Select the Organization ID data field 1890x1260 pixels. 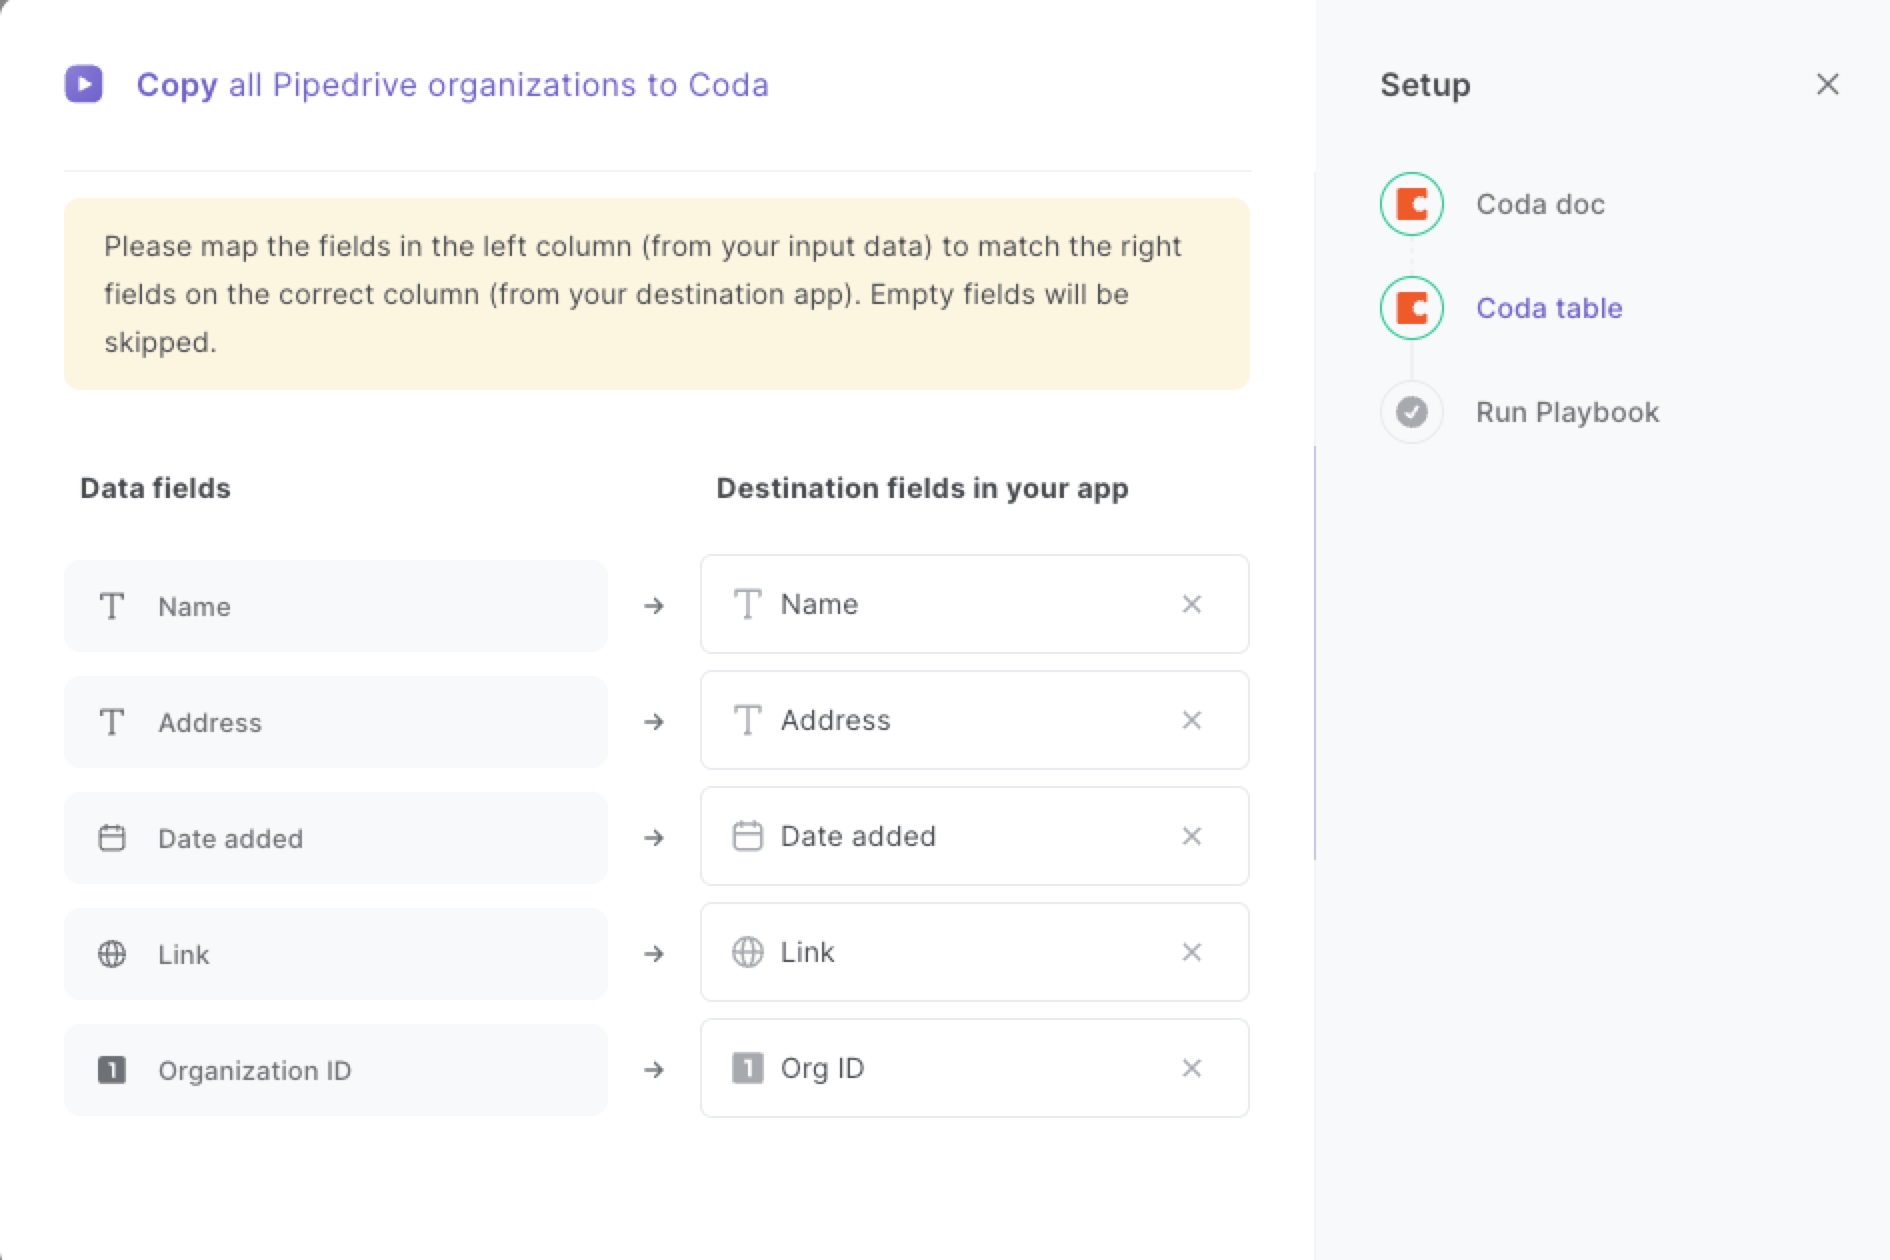(336, 1070)
